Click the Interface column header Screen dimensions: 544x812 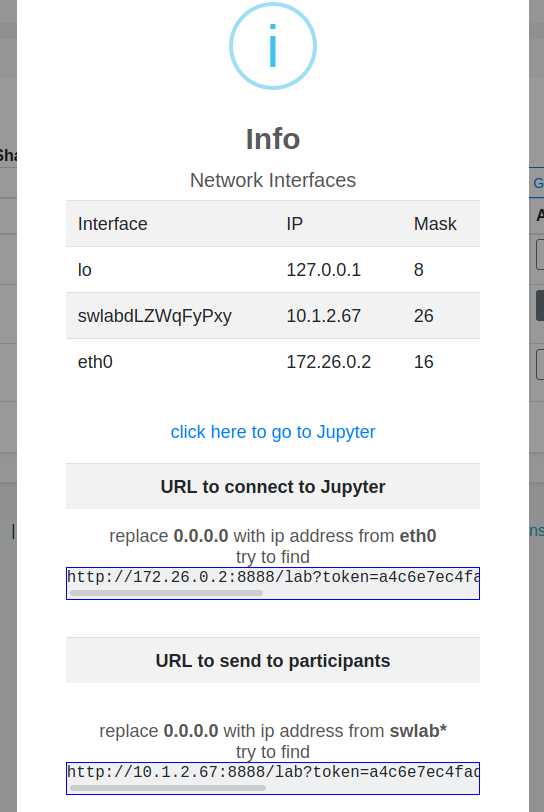pyautogui.click(x=112, y=224)
